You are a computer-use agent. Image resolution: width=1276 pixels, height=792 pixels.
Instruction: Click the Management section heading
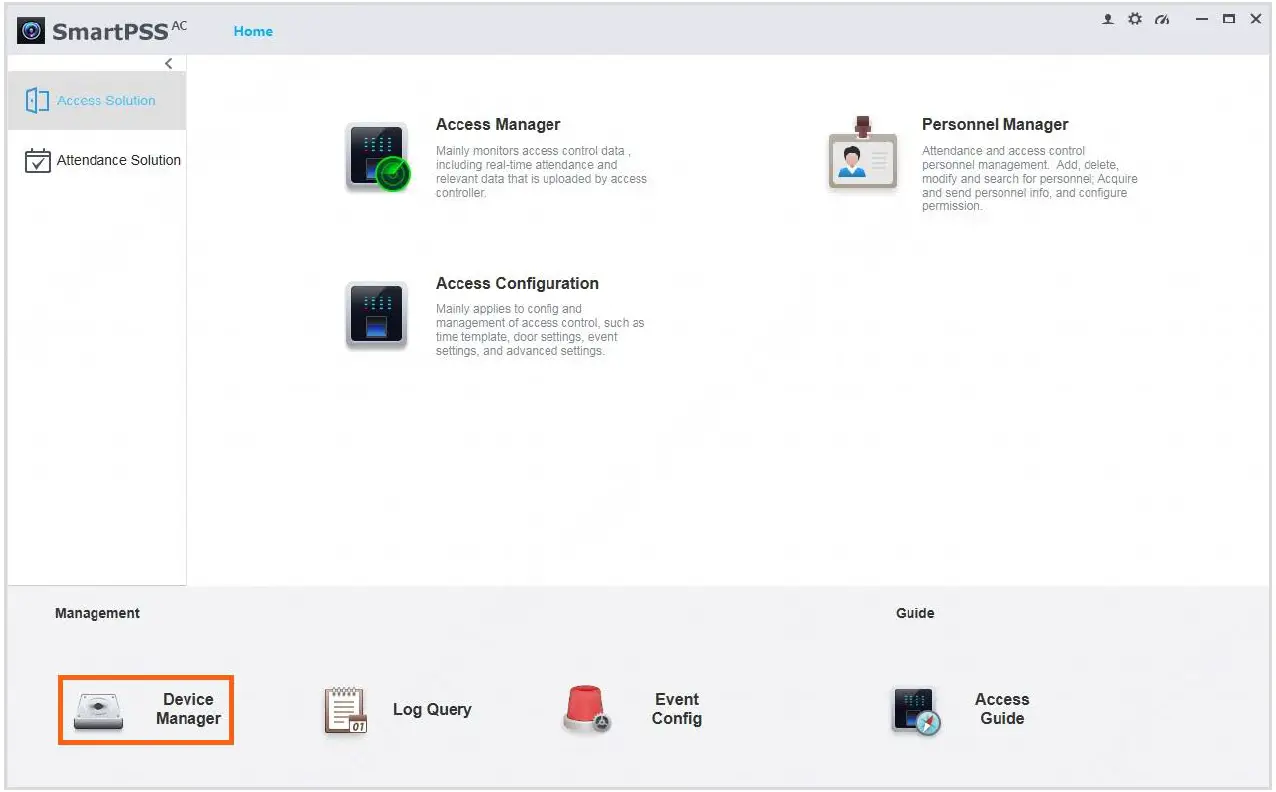point(97,613)
